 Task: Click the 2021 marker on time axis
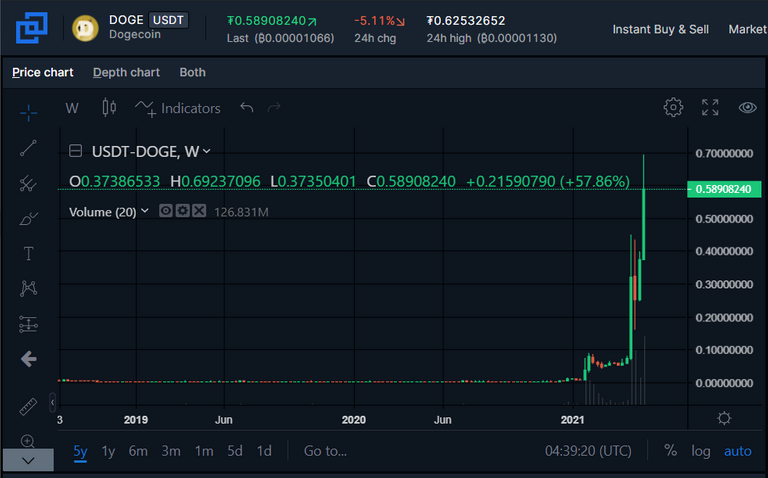pyautogui.click(x=572, y=420)
